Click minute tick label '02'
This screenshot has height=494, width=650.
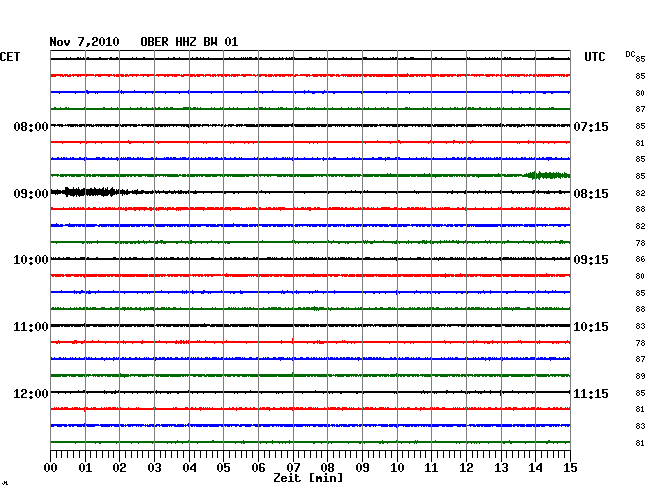[119, 467]
